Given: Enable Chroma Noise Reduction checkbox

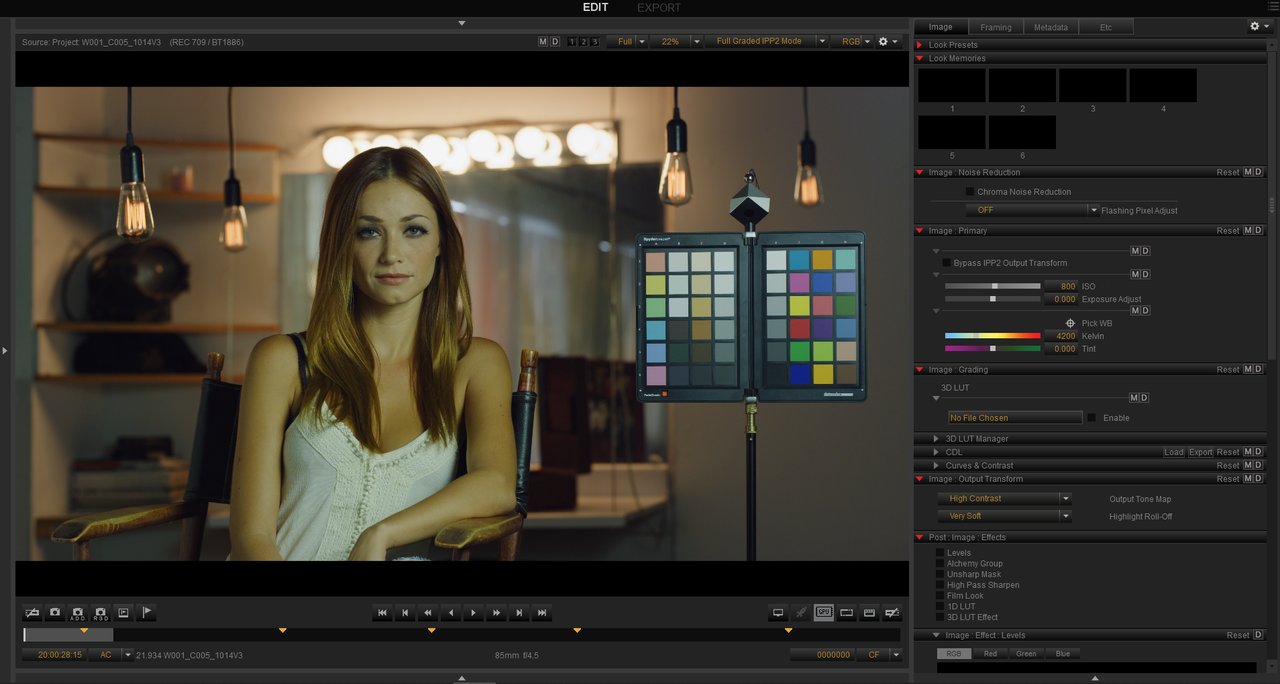Looking at the screenshot, I should (970, 192).
